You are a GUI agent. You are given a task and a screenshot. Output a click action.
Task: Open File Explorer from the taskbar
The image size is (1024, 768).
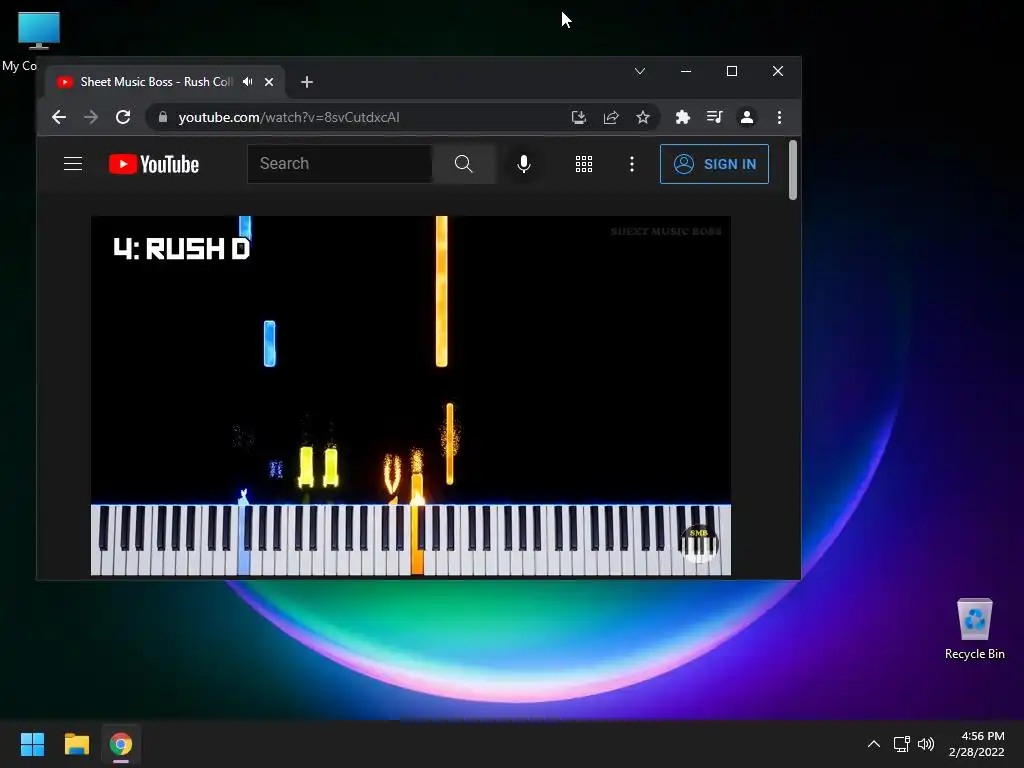(x=76, y=744)
